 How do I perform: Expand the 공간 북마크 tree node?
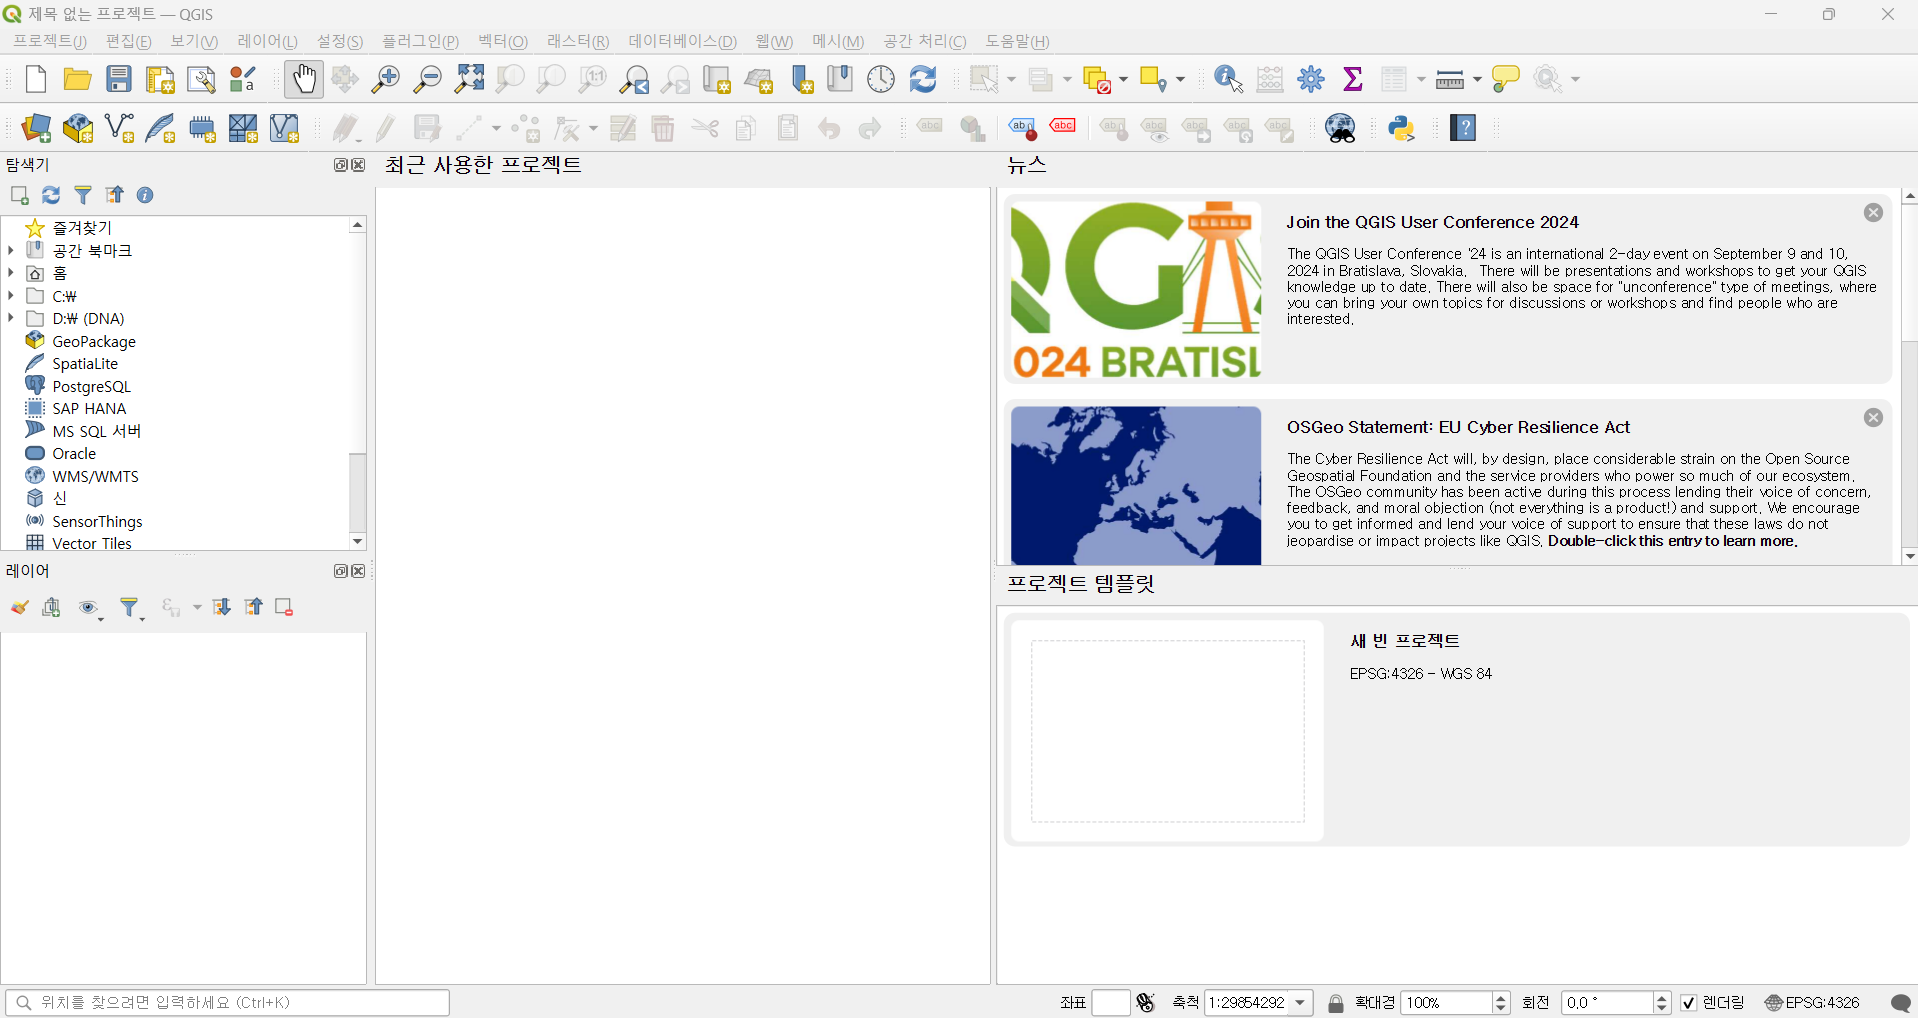(x=11, y=250)
